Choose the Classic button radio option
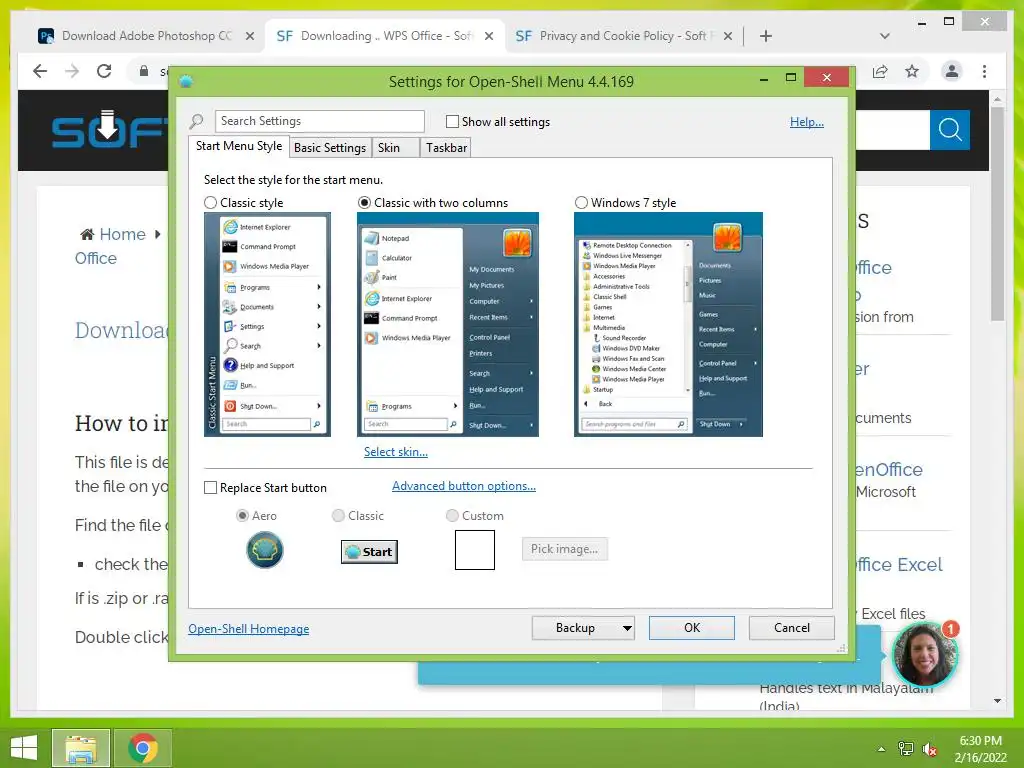The width and height of the screenshot is (1024, 768). (338, 516)
